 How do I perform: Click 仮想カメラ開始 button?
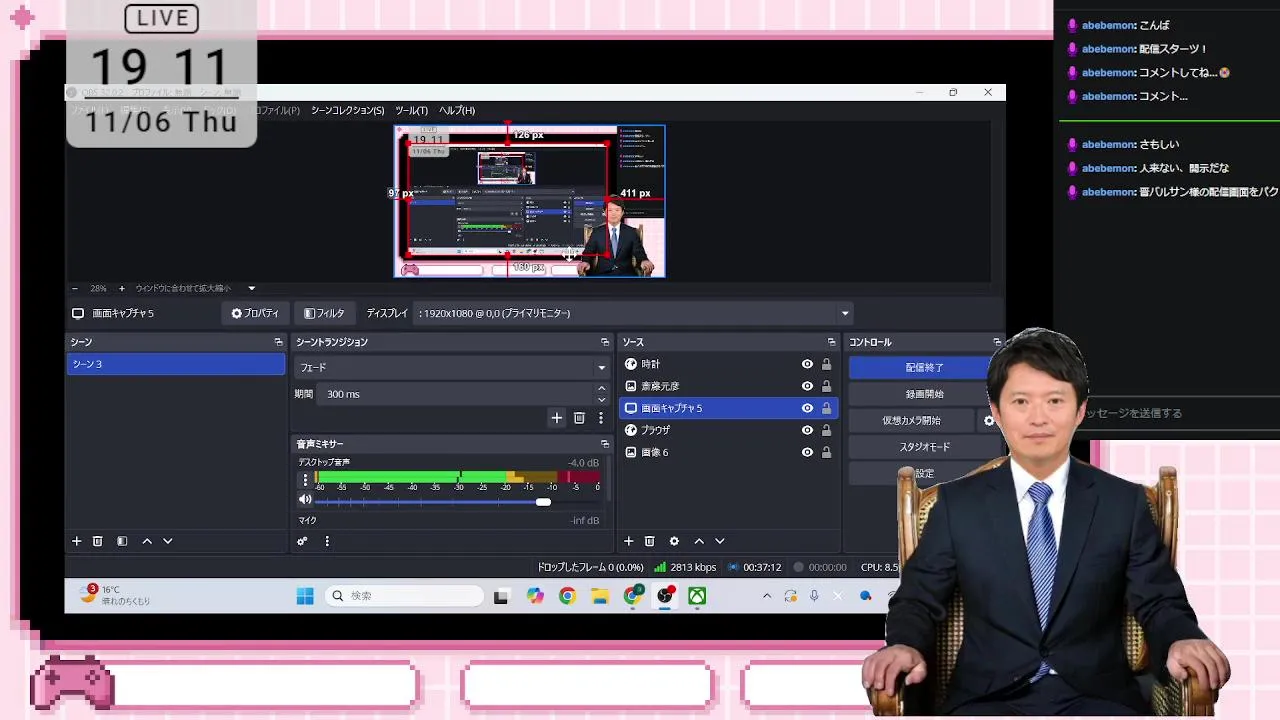(911, 421)
